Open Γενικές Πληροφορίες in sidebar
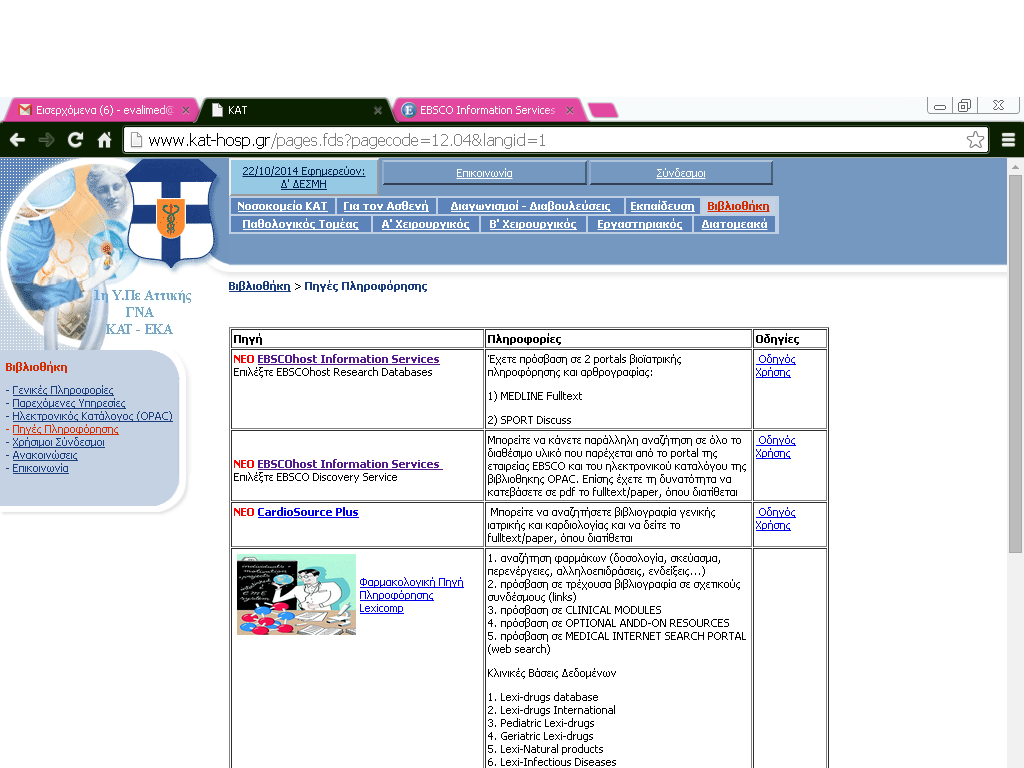 point(63,390)
